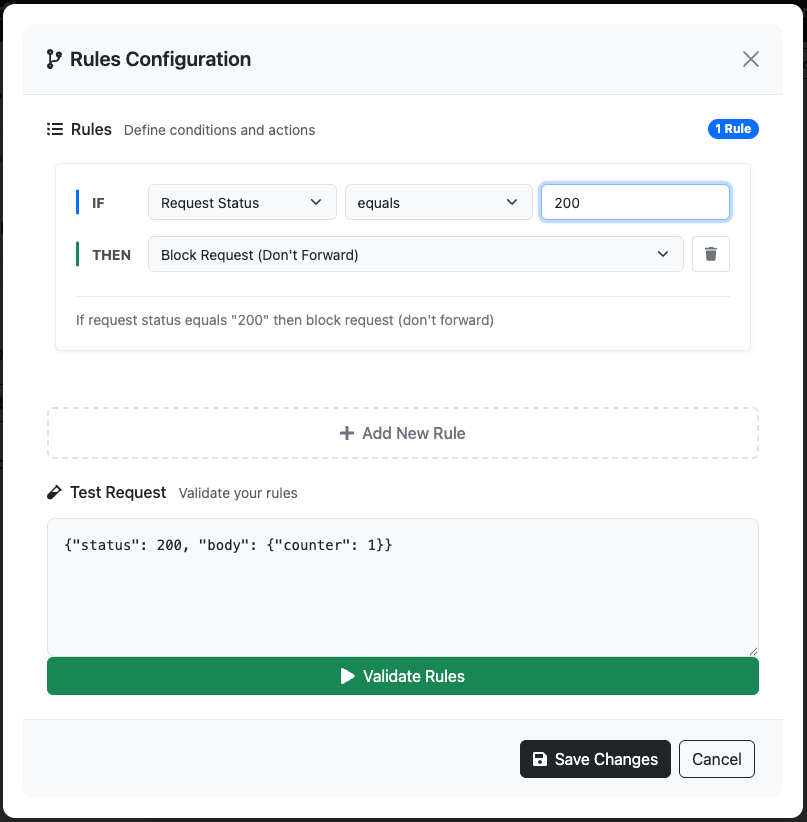Close the Rules Configuration dialog
The image size is (807, 822).
point(751,59)
